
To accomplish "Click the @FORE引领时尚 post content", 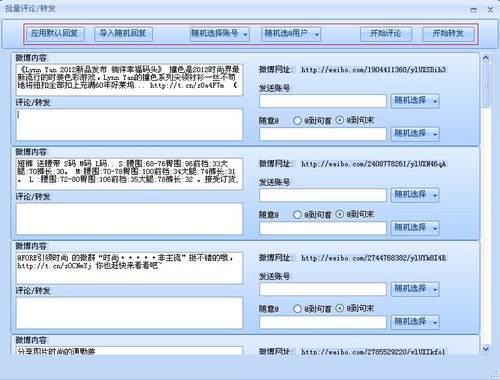I will coord(129,268).
